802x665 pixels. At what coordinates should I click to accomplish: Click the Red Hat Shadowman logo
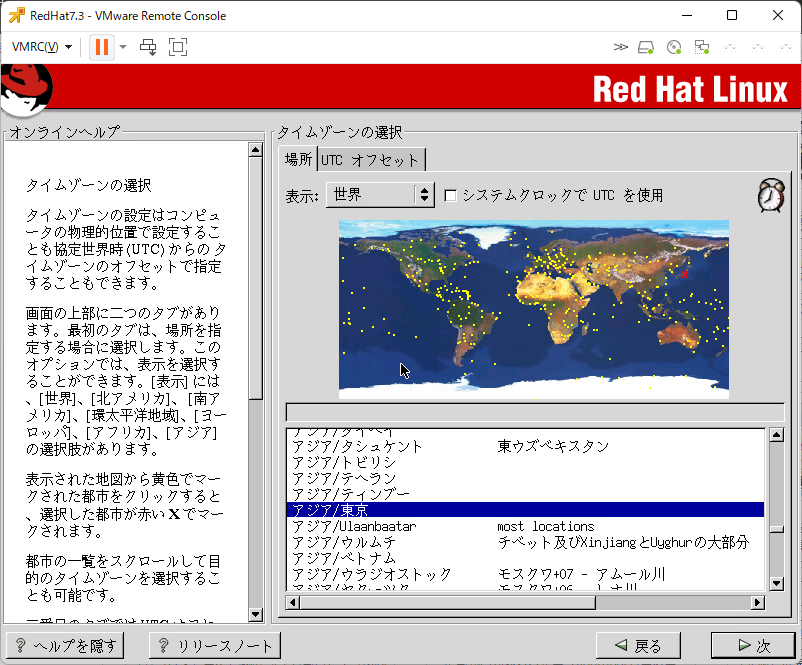27,88
